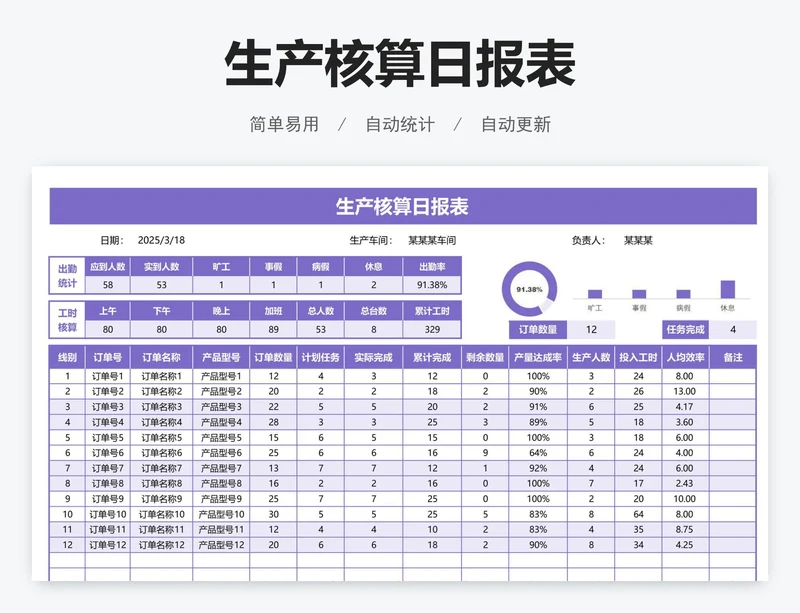
Task: Click the 工时核算 label cell
Action: pos(67,320)
